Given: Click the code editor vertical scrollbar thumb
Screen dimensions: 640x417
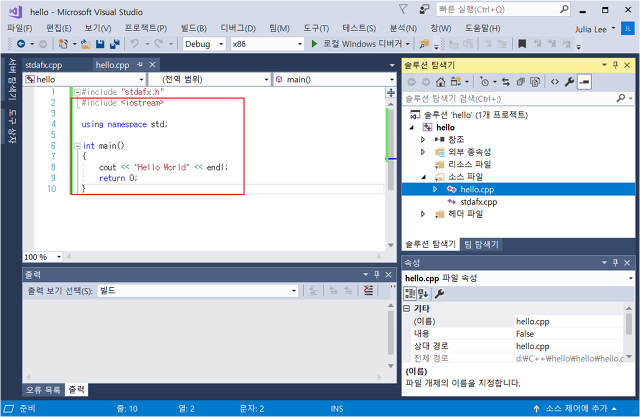Looking at the screenshot, I should point(391,150).
